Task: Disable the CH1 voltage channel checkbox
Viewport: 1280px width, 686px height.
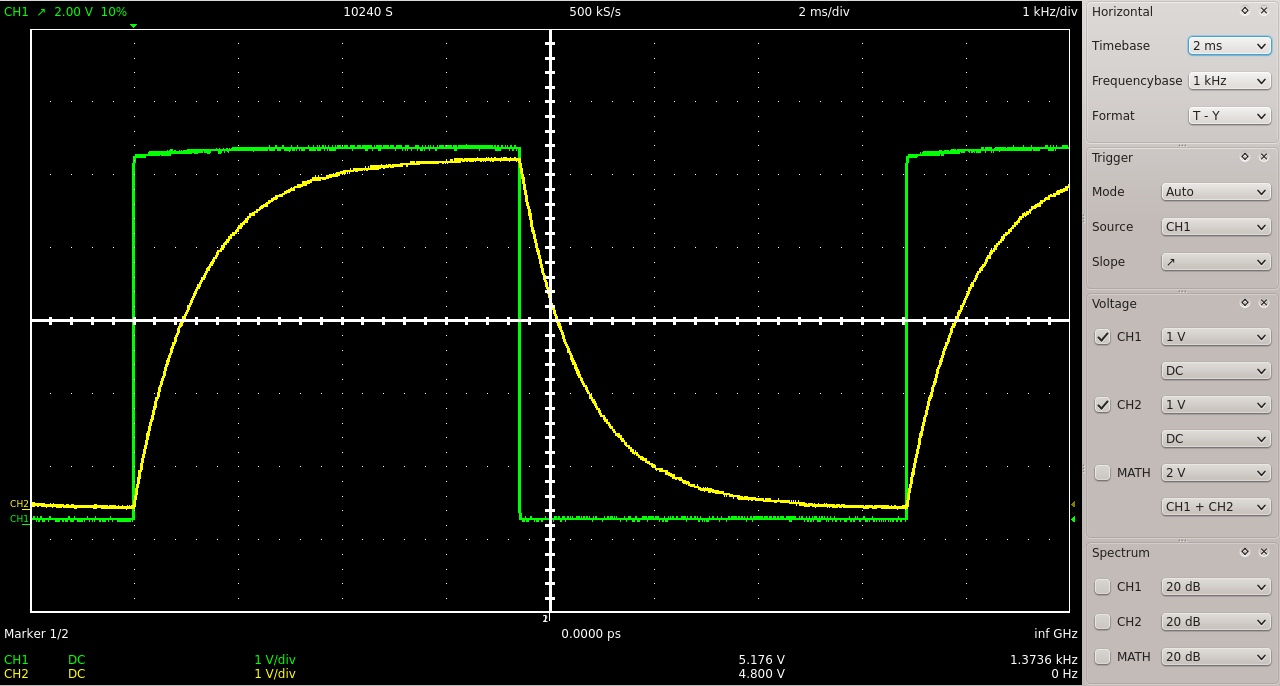Action: tap(1103, 337)
